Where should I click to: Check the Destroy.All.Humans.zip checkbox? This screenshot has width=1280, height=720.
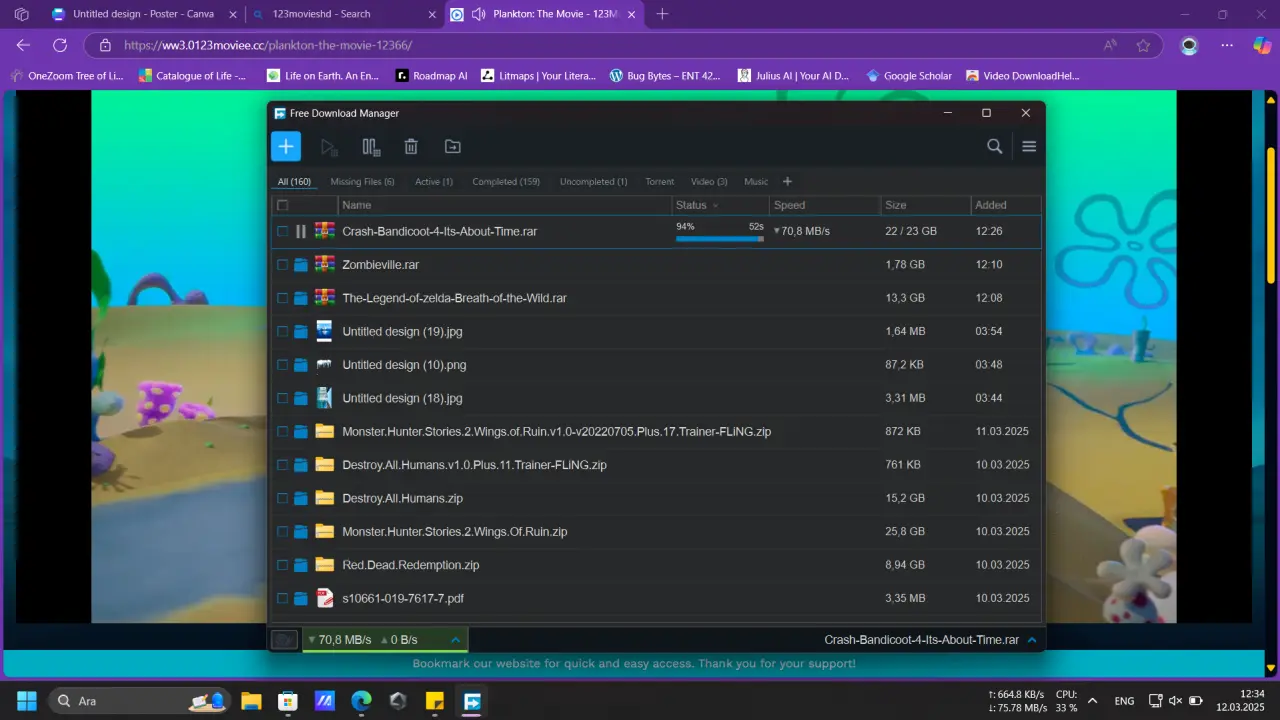click(x=283, y=498)
